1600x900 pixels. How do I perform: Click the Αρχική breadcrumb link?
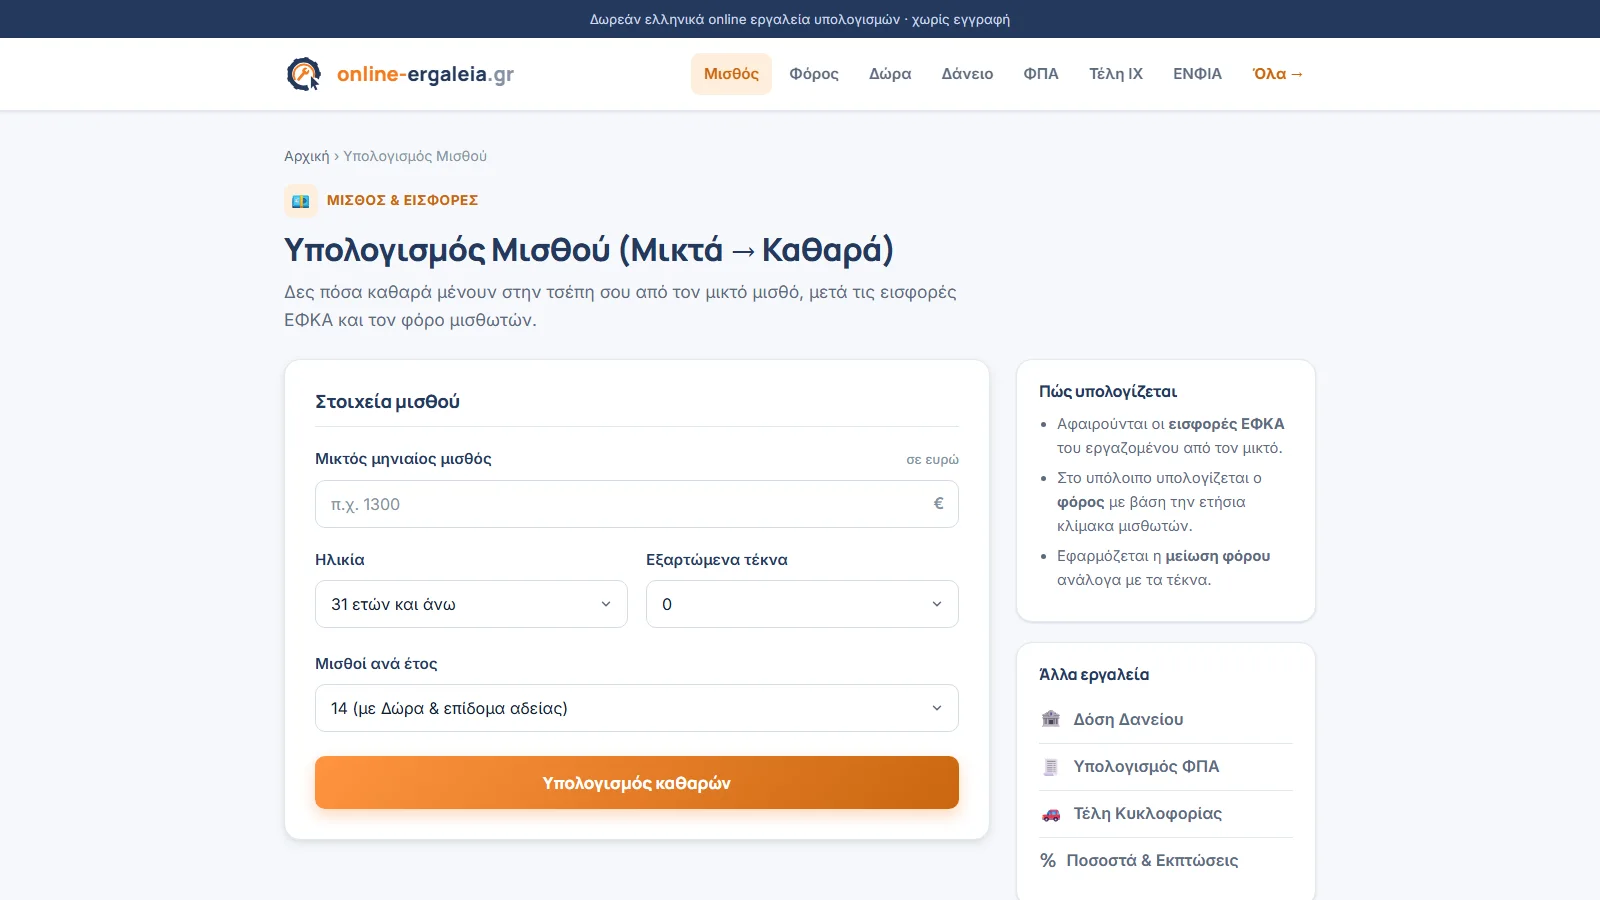point(306,156)
